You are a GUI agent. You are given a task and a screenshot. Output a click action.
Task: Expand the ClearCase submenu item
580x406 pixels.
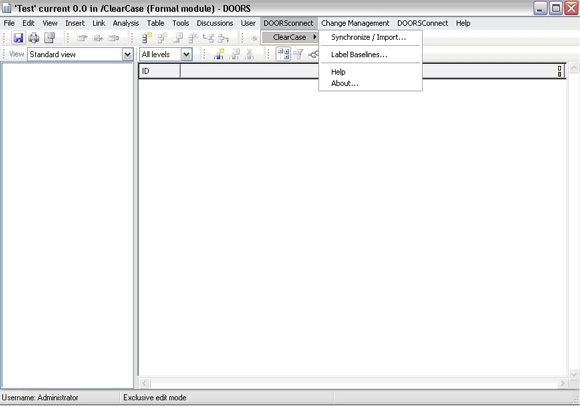pos(290,37)
